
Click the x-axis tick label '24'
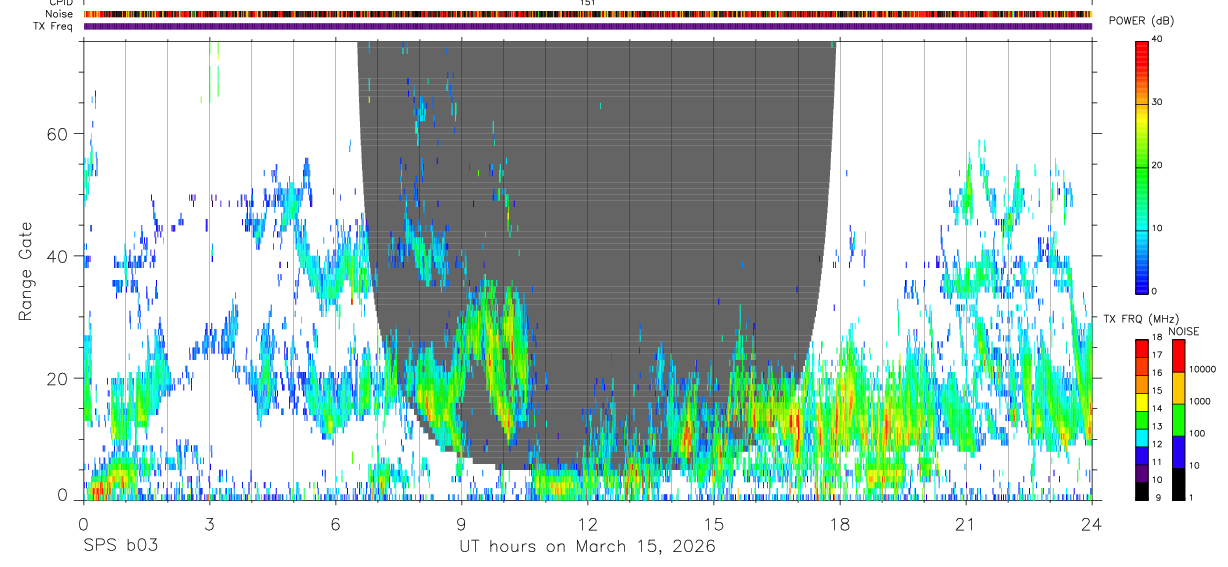tap(1092, 524)
